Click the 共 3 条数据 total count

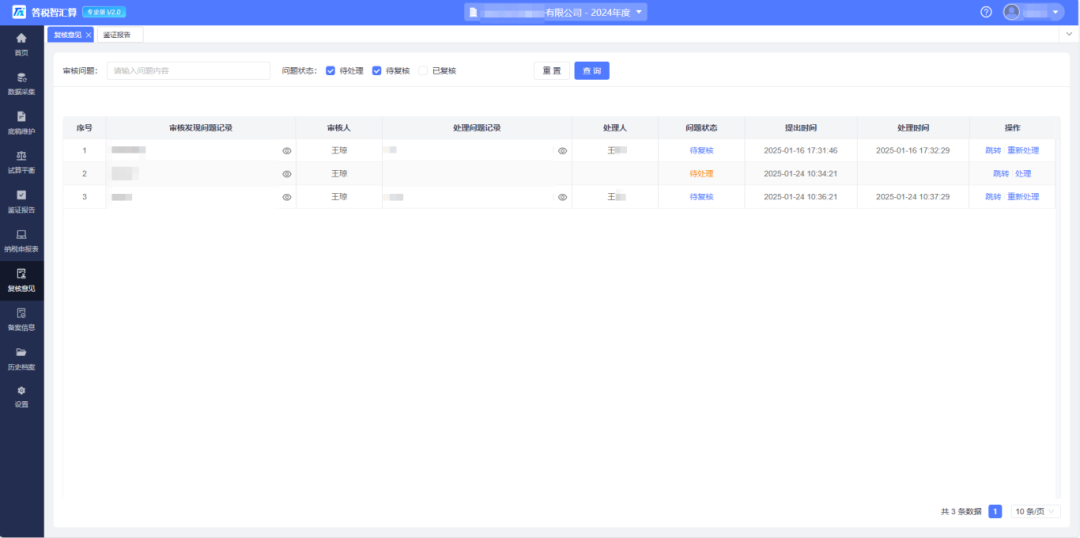tap(961, 511)
